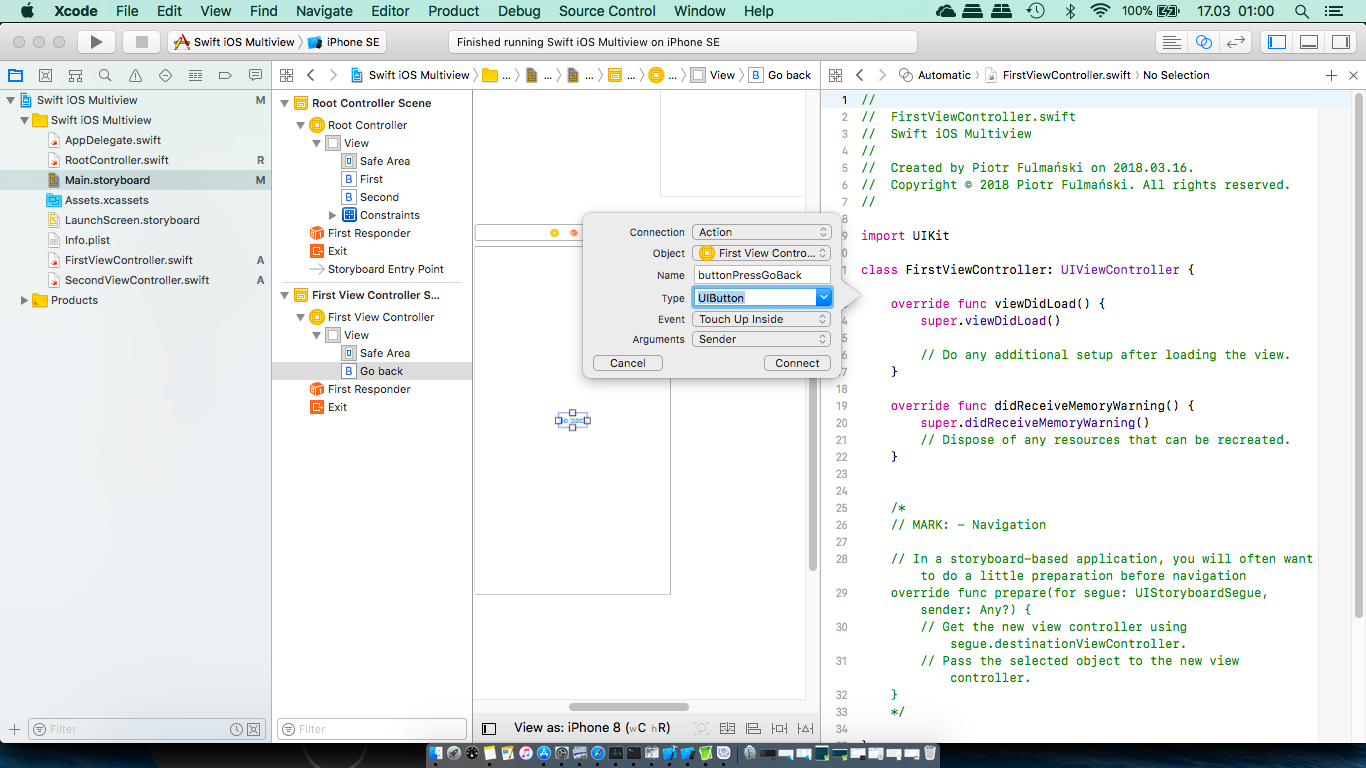Open the Source Control menu
Image resolution: width=1366 pixels, height=768 pixels.
(607, 11)
